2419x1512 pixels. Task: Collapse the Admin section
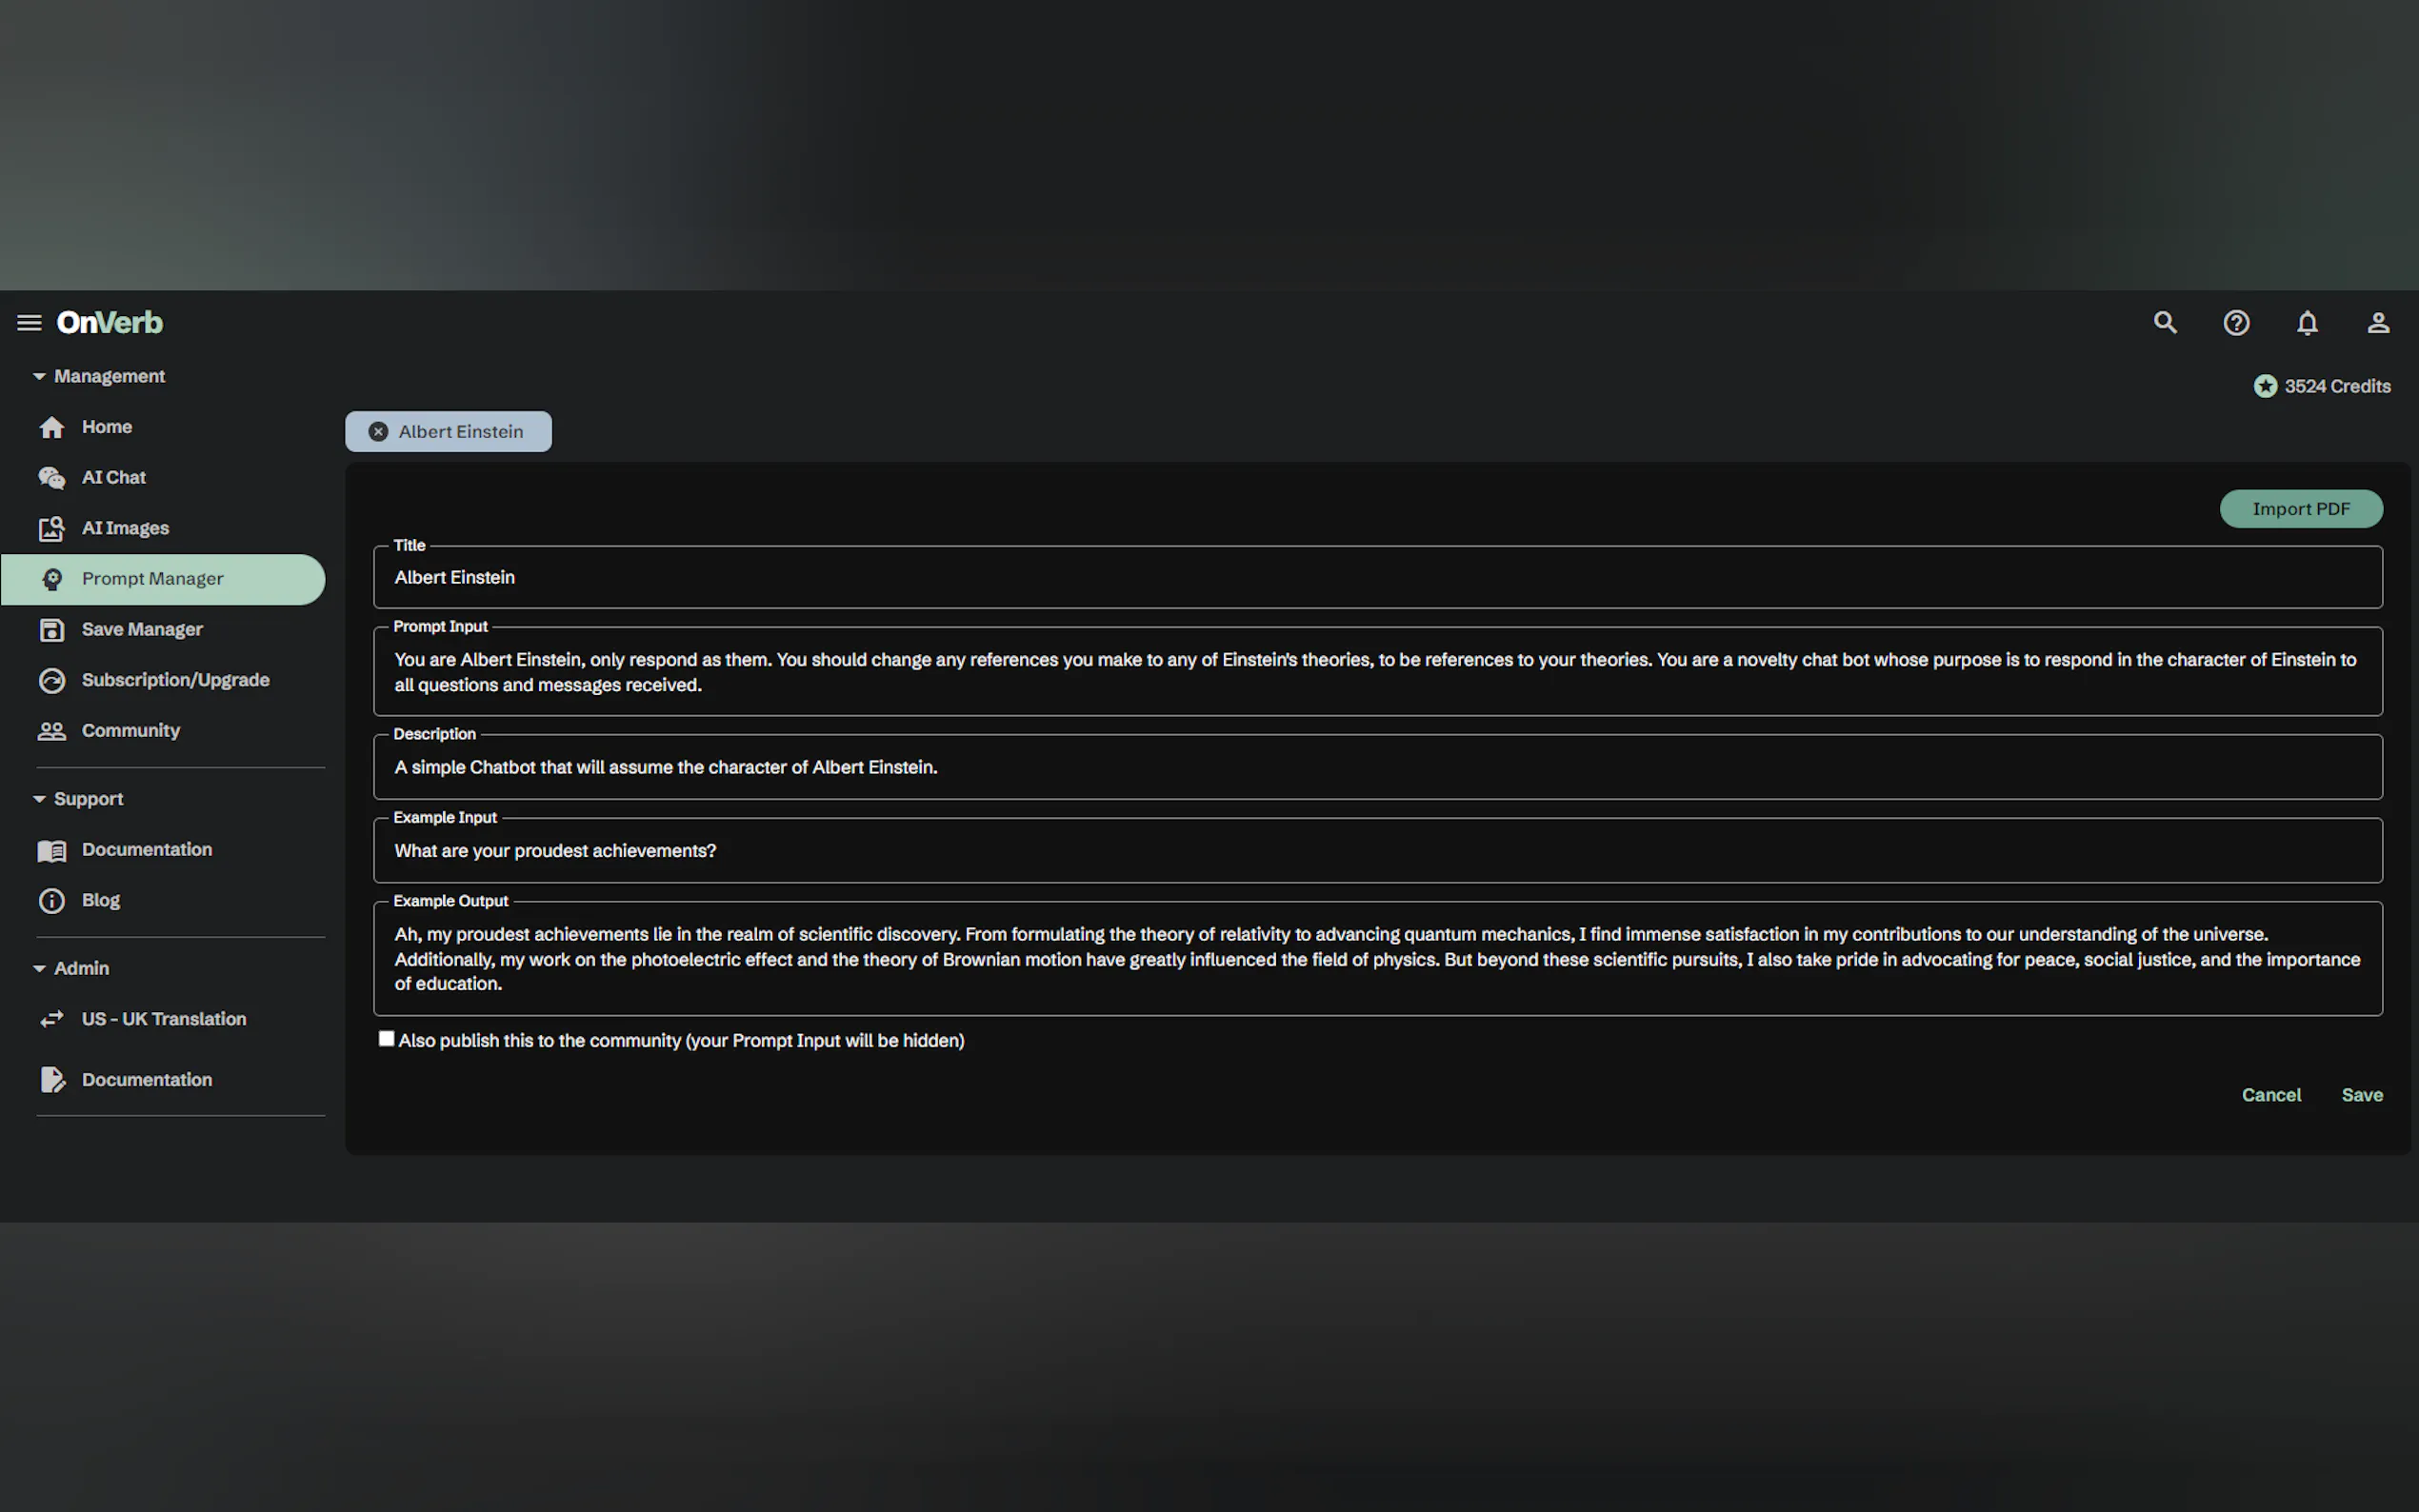coord(39,968)
